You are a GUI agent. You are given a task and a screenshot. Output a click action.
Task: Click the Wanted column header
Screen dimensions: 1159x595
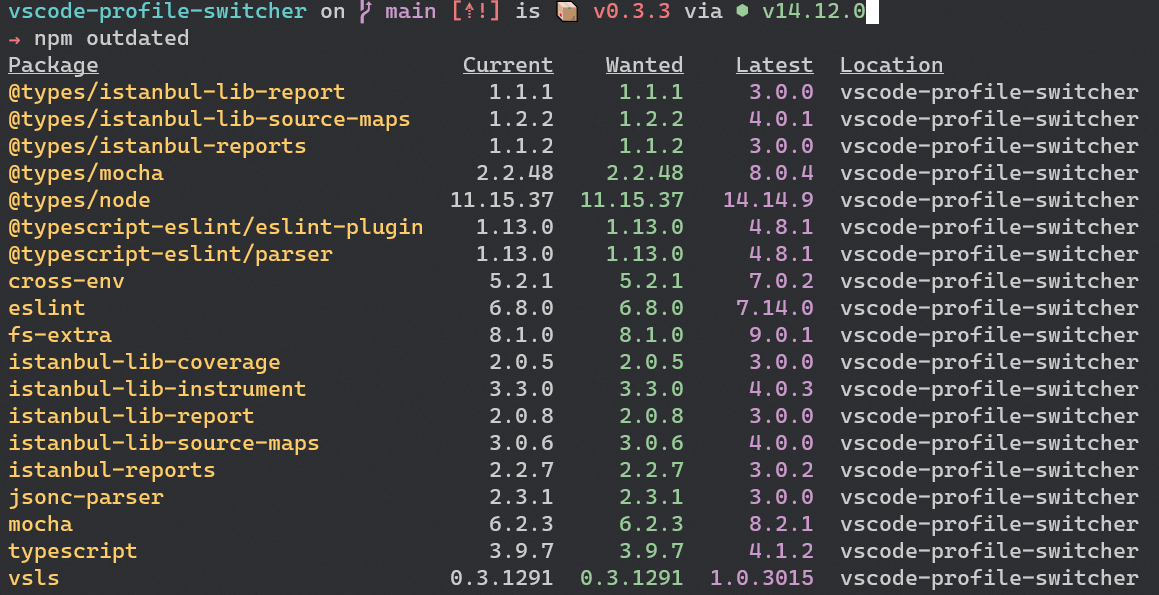[645, 66]
